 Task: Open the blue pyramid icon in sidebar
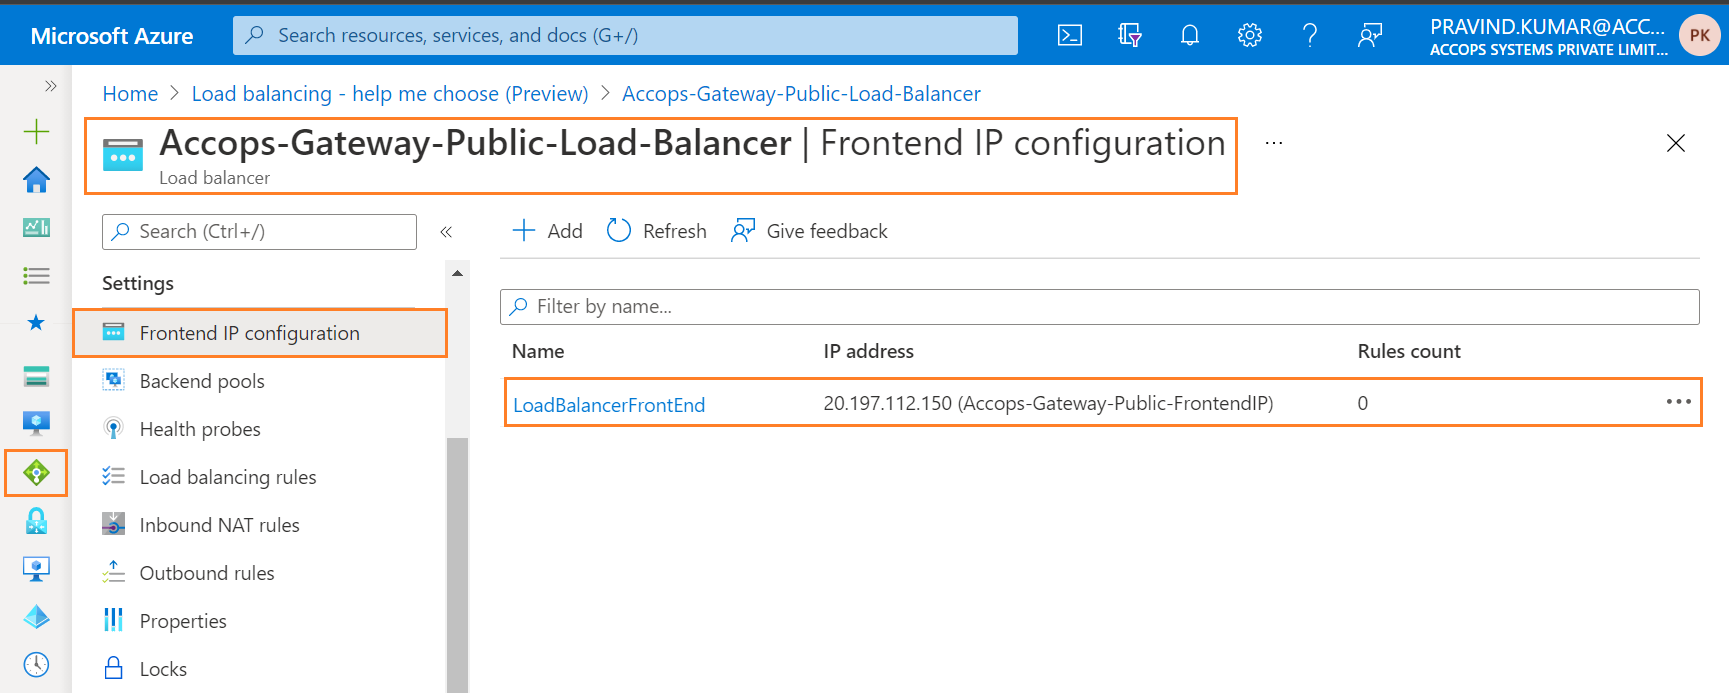click(36, 617)
